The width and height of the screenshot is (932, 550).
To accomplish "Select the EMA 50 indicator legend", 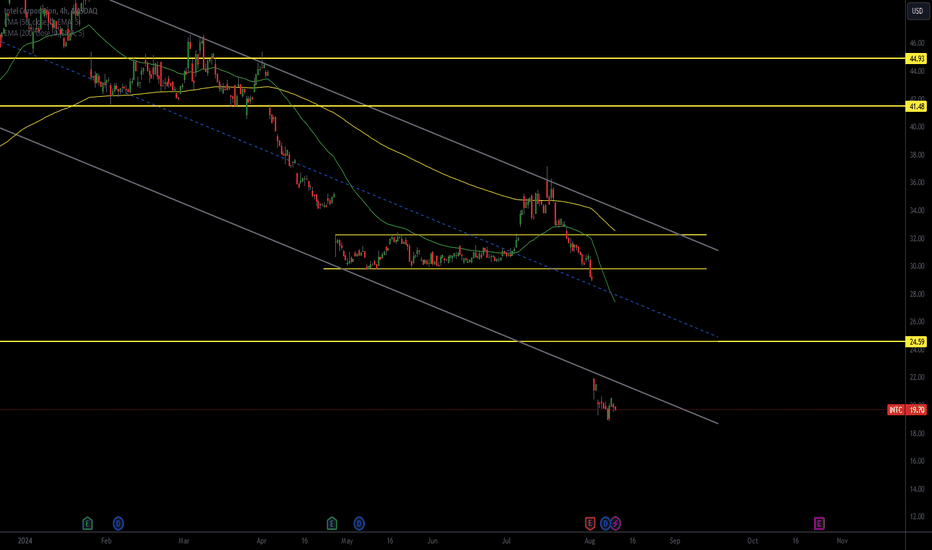I will point(42,22).
